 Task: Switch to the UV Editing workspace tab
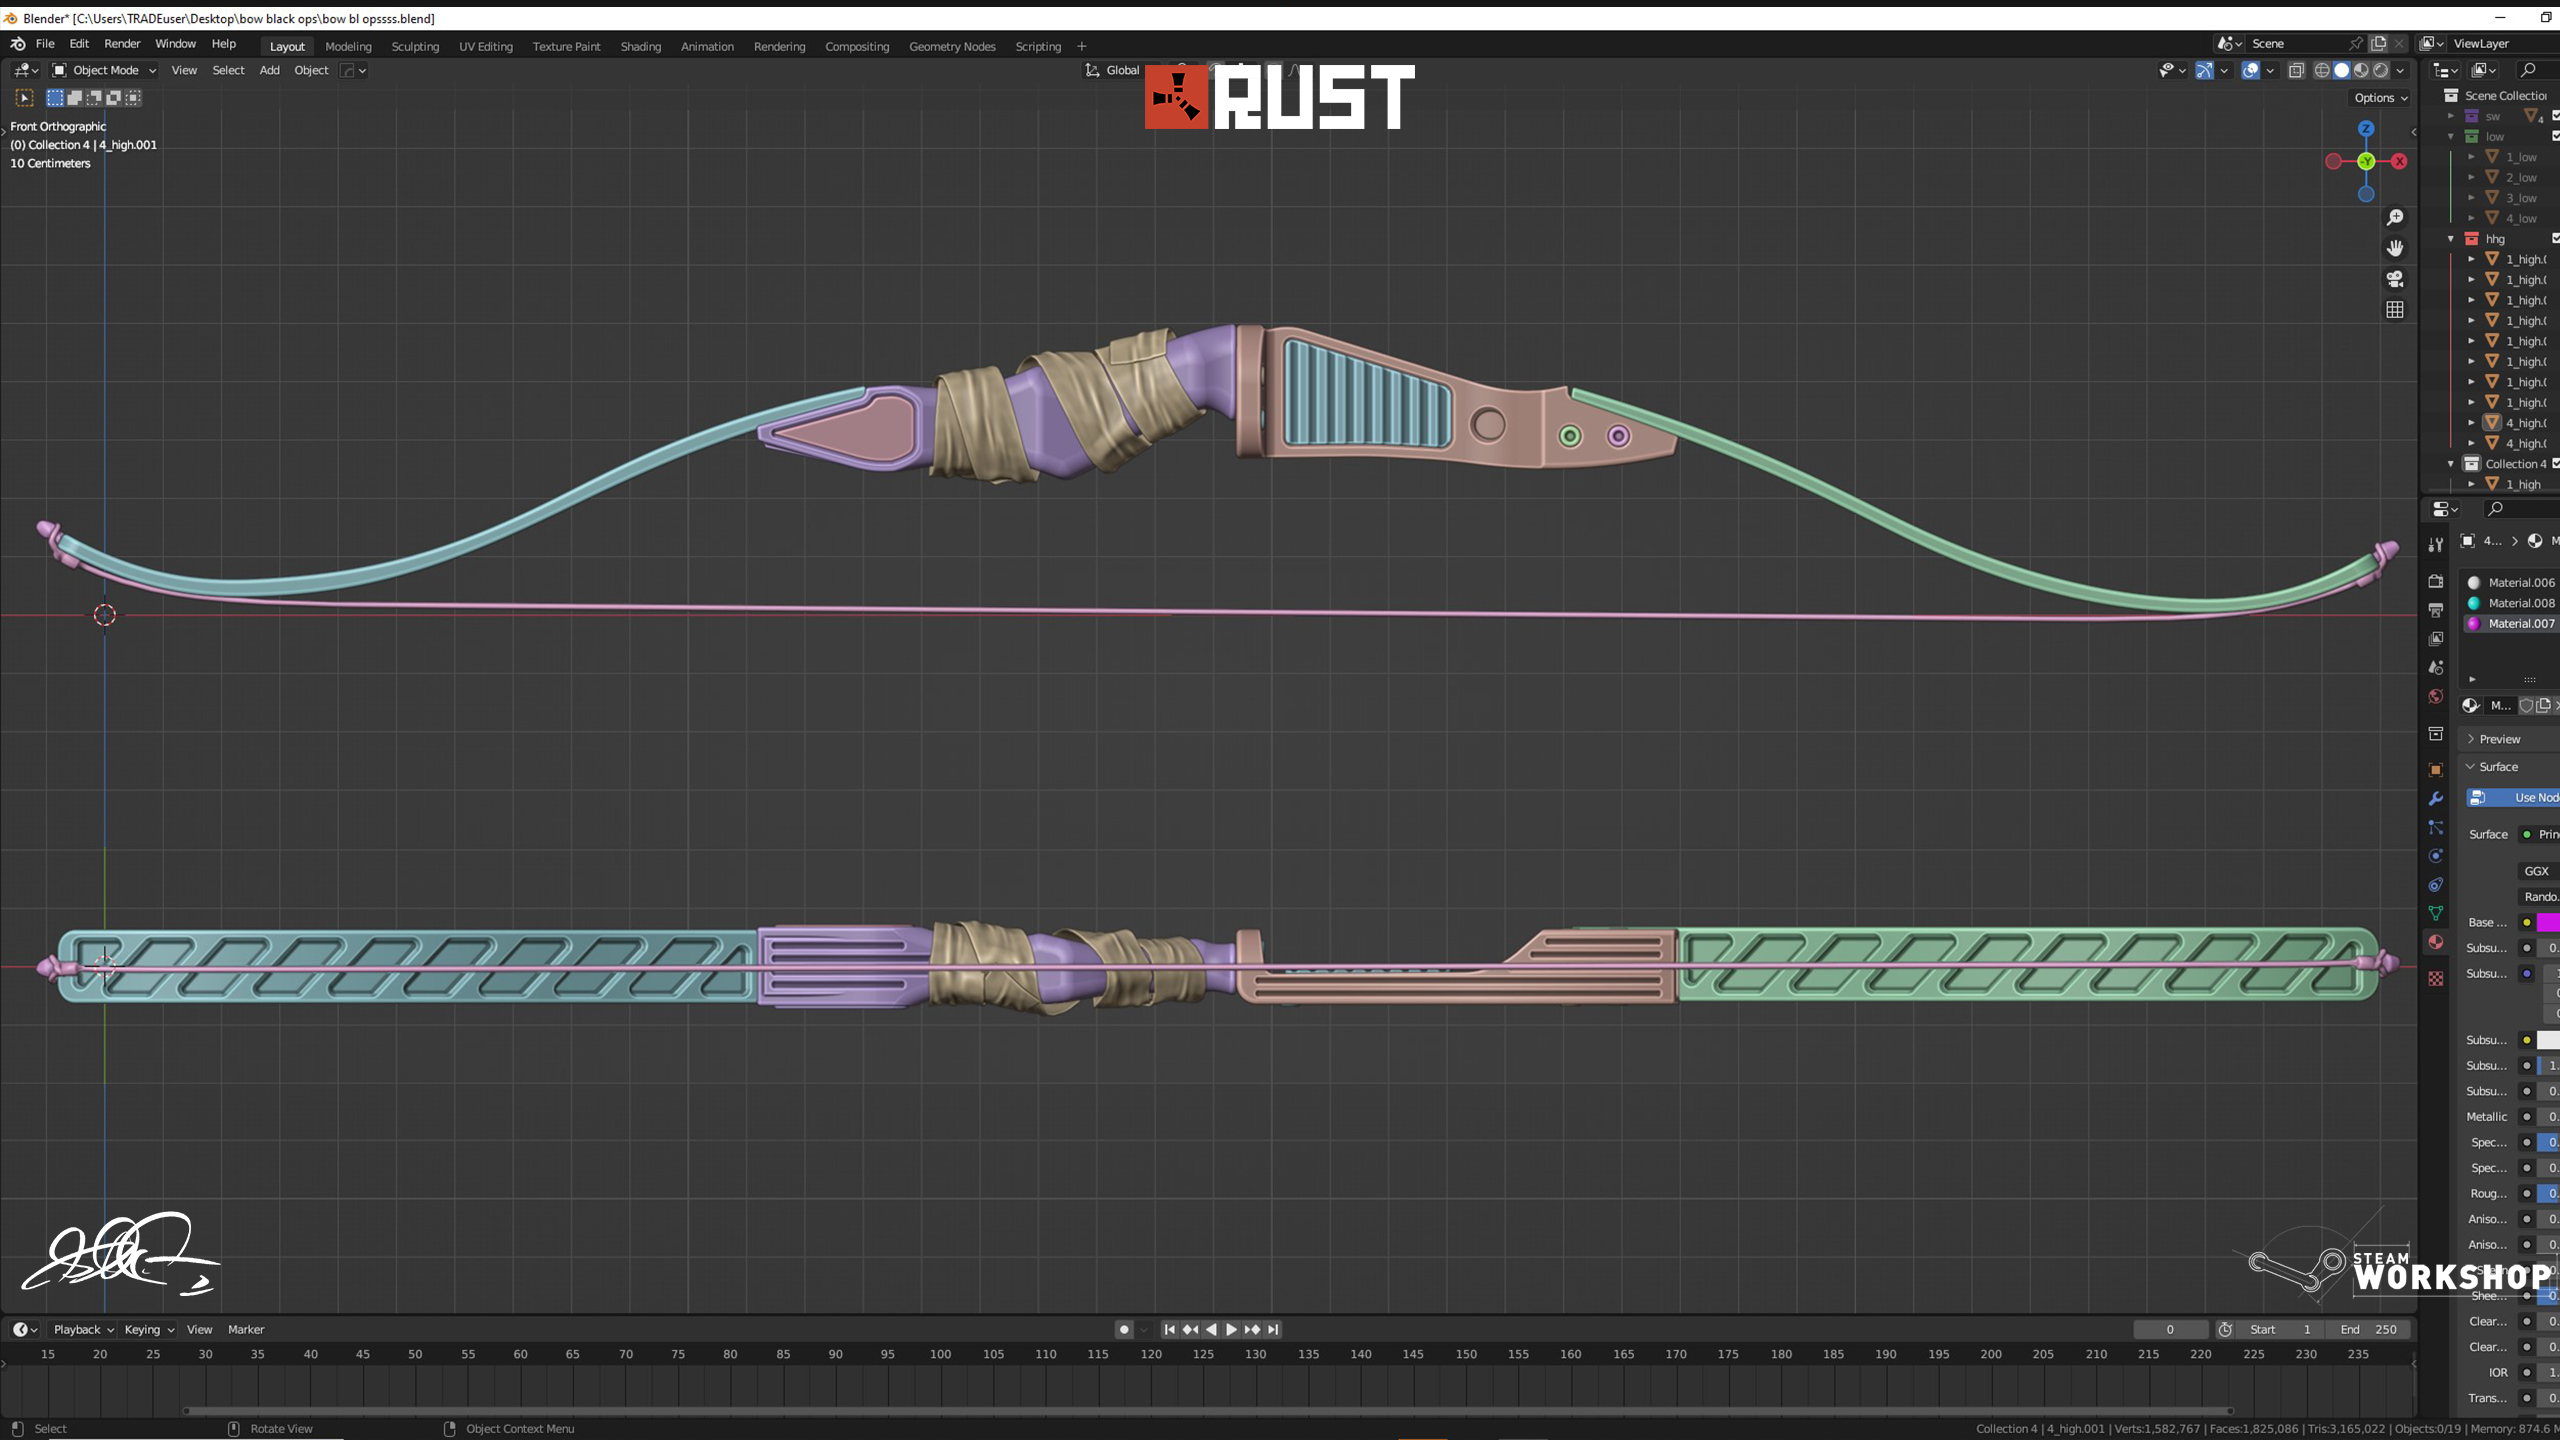(x=486, y=46)
